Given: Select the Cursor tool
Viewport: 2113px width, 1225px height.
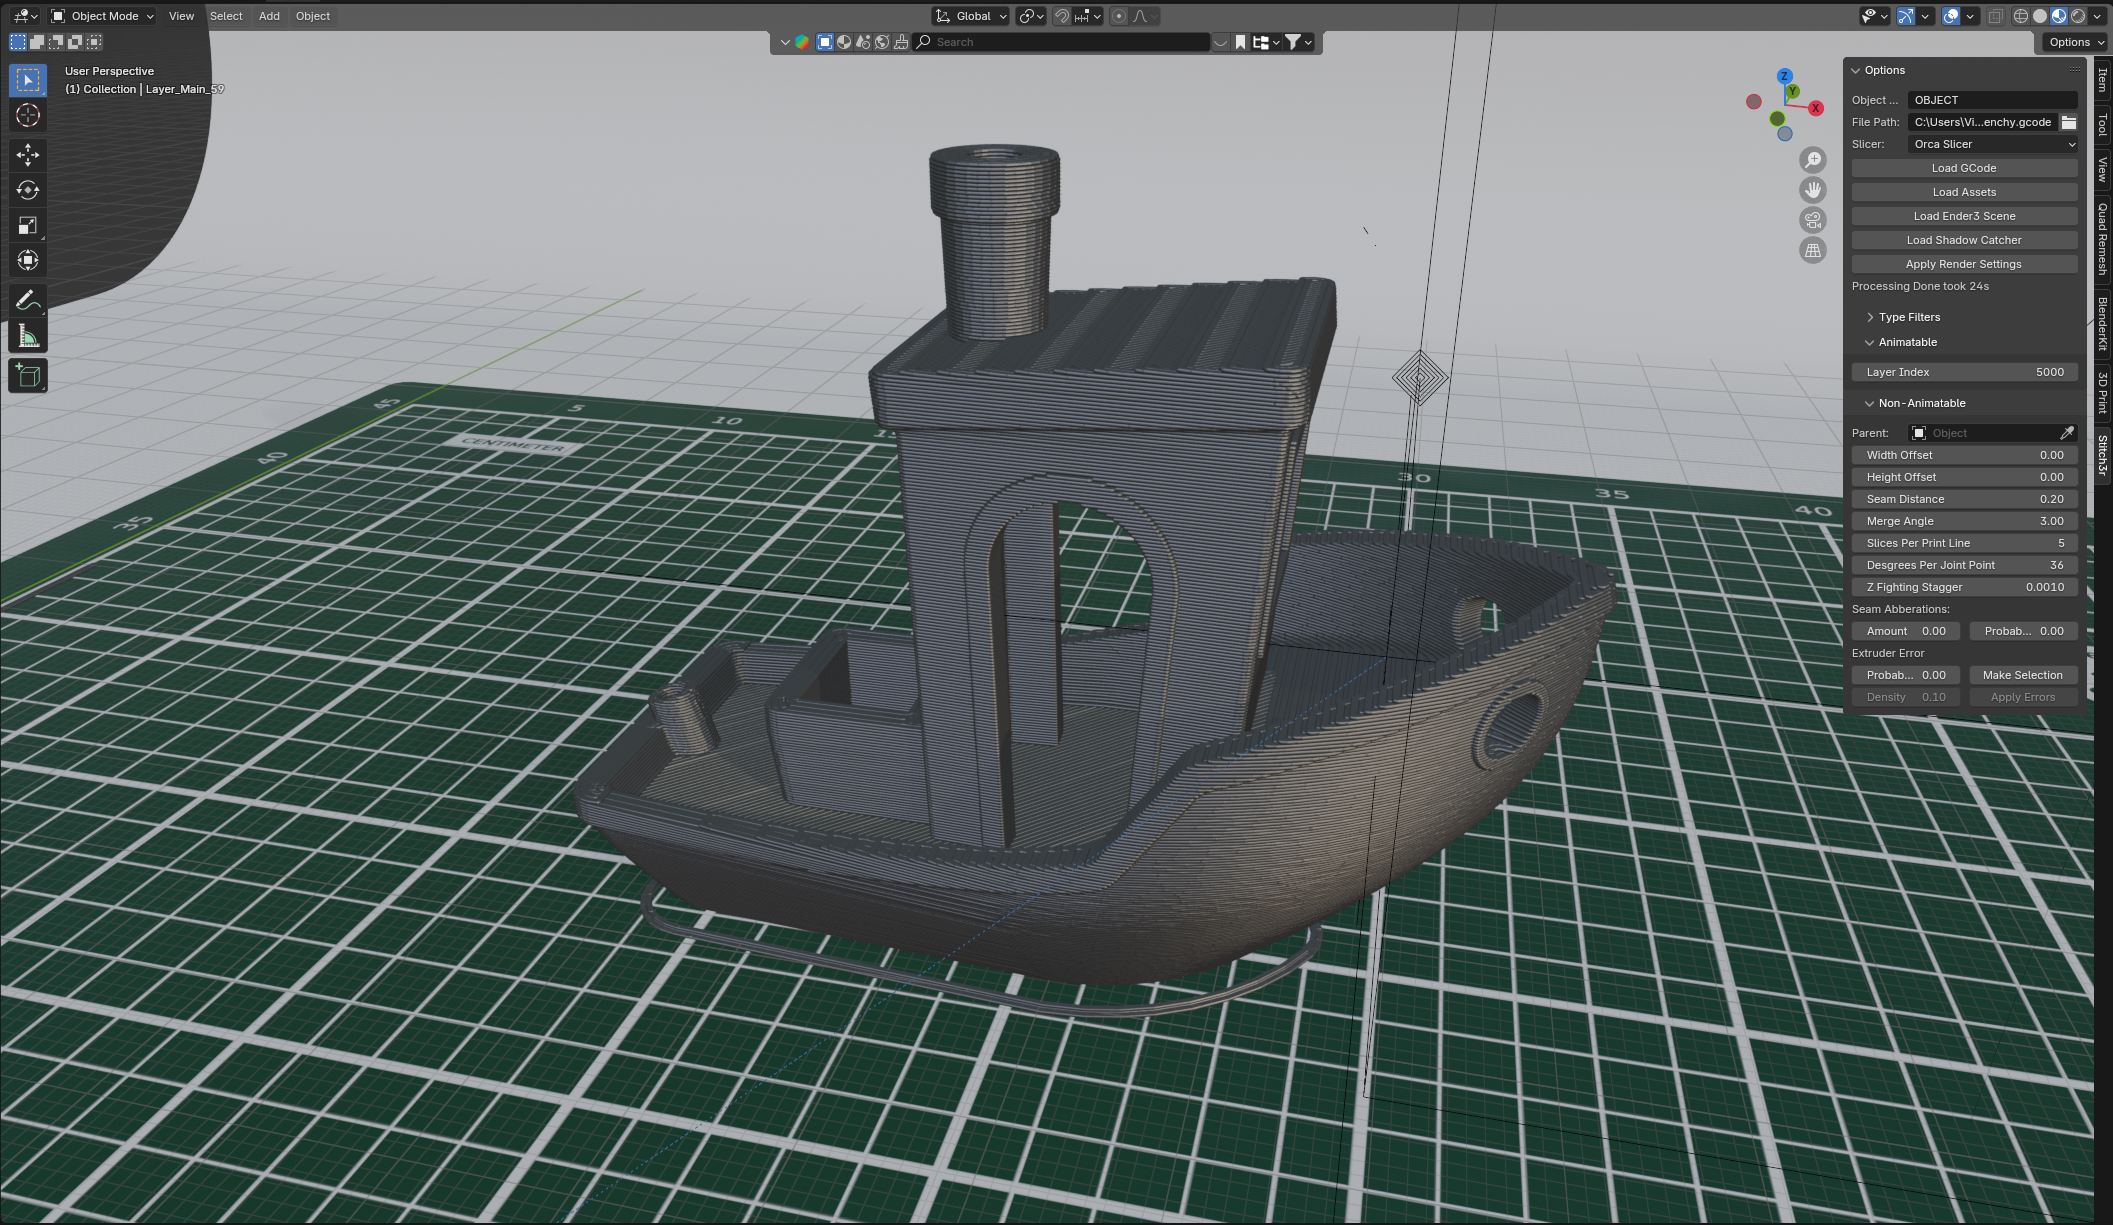Looking at the screenshot, I should tap(27, 115).
